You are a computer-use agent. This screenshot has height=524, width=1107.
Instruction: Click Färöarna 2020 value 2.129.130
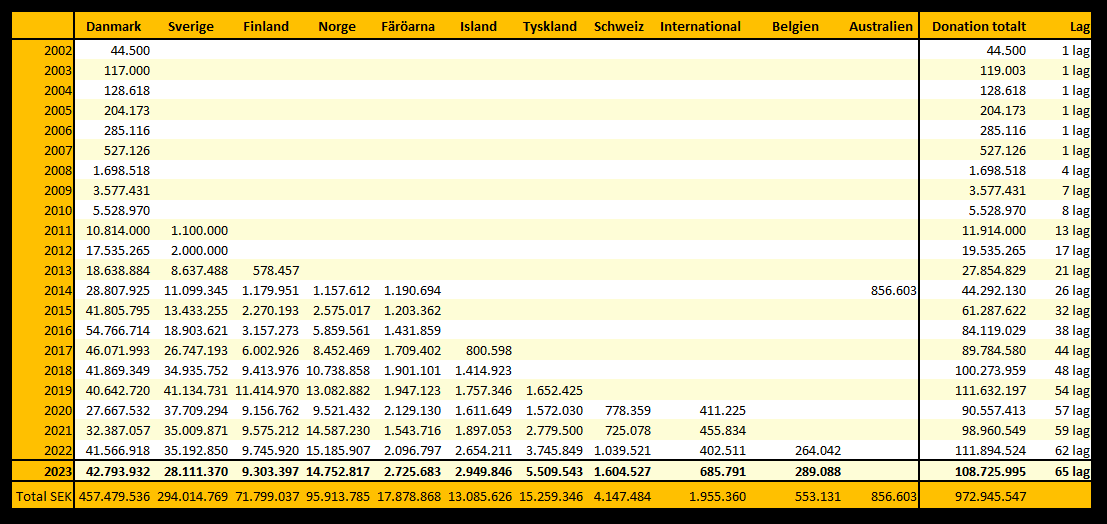pos(412,410)
